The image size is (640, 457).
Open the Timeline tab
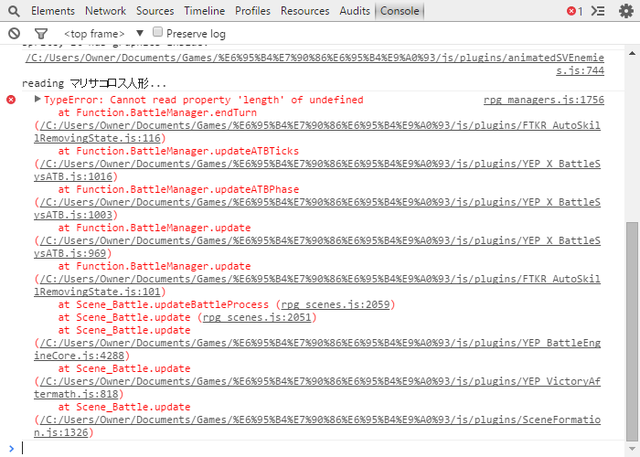[x=204, y=11]
